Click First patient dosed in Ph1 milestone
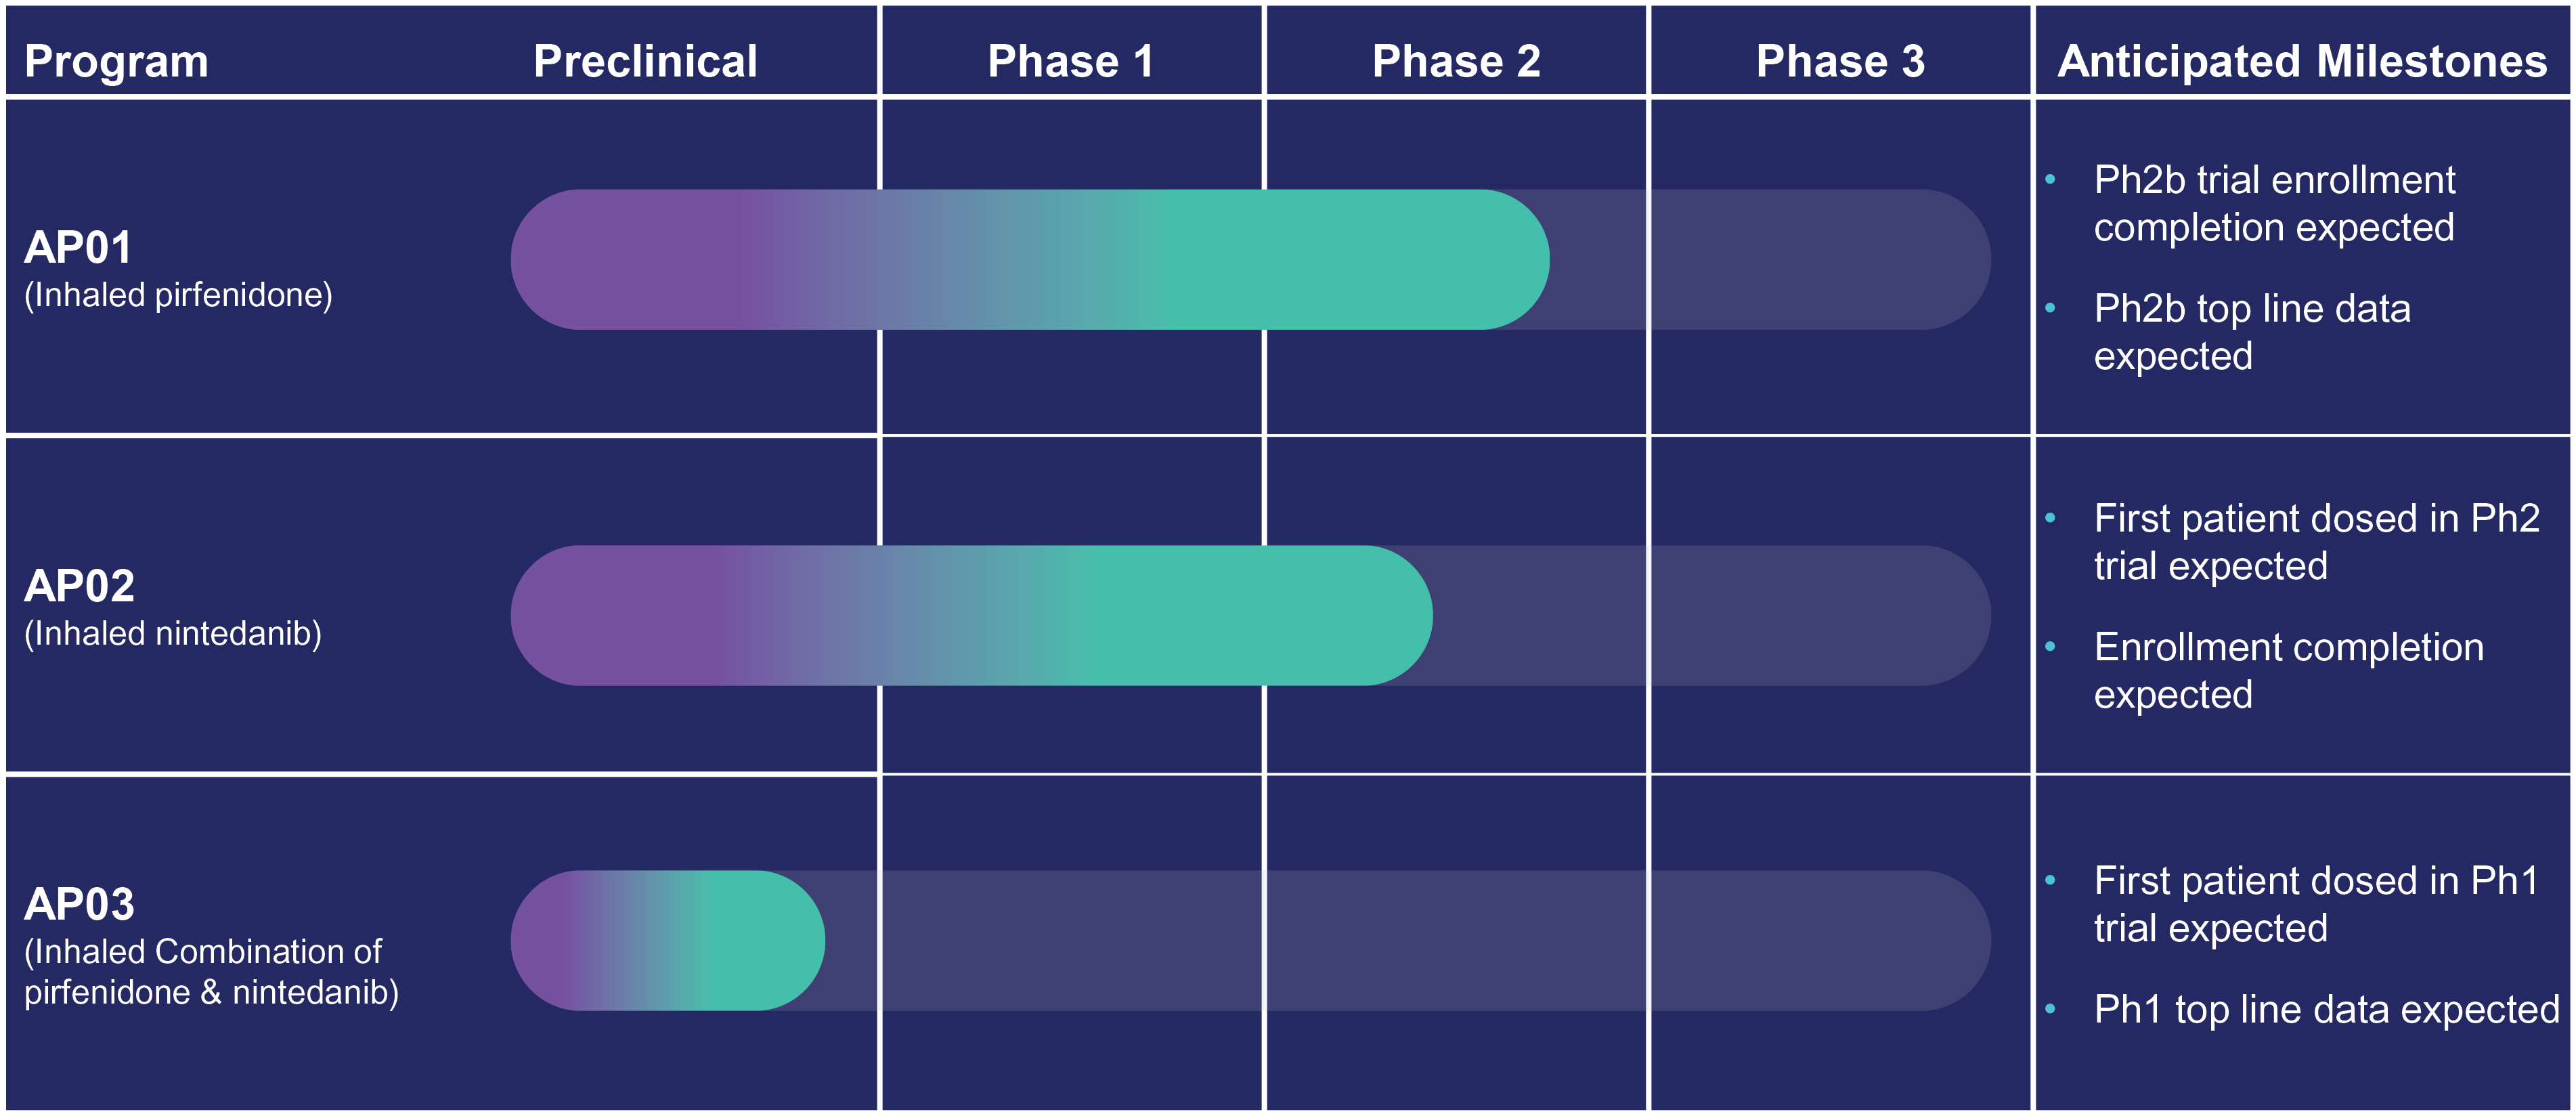The height and width of the screenshot is (1116, 2576). [x=2317, y=904]
